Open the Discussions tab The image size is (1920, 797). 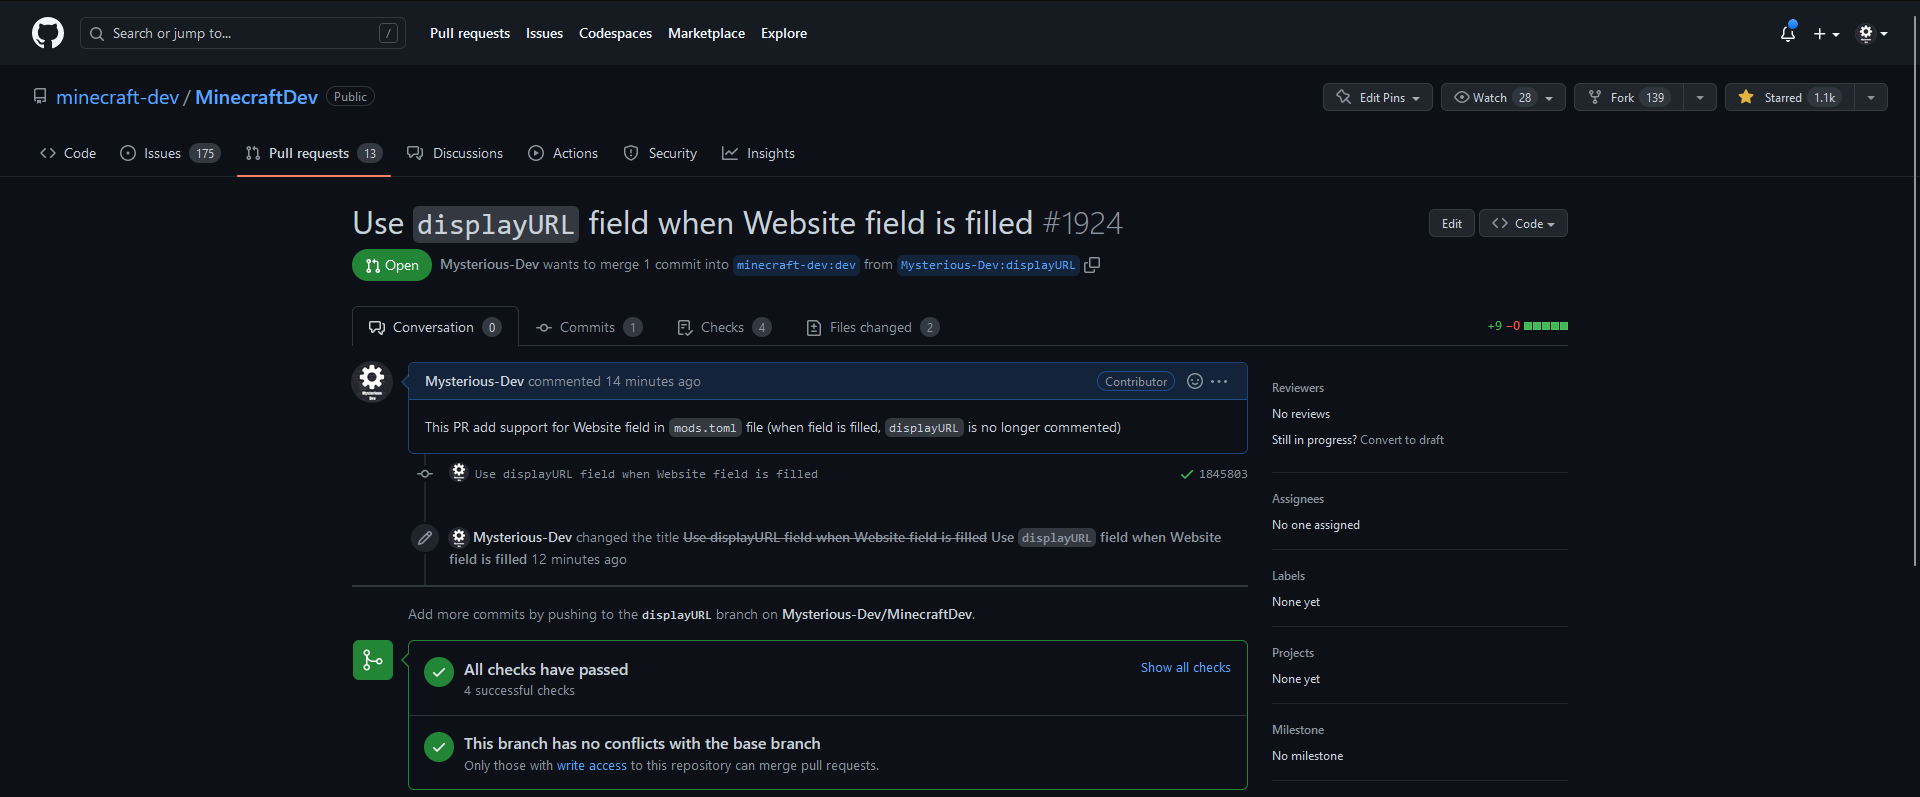click(455, 153)
